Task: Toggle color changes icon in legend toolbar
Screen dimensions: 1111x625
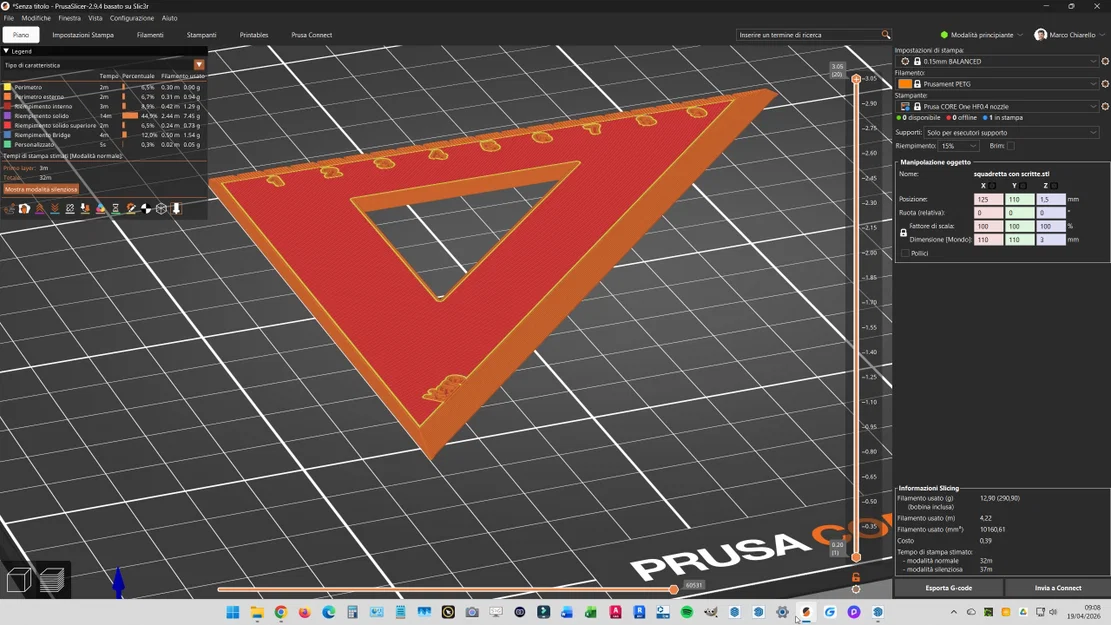Action: coord(100,208)
